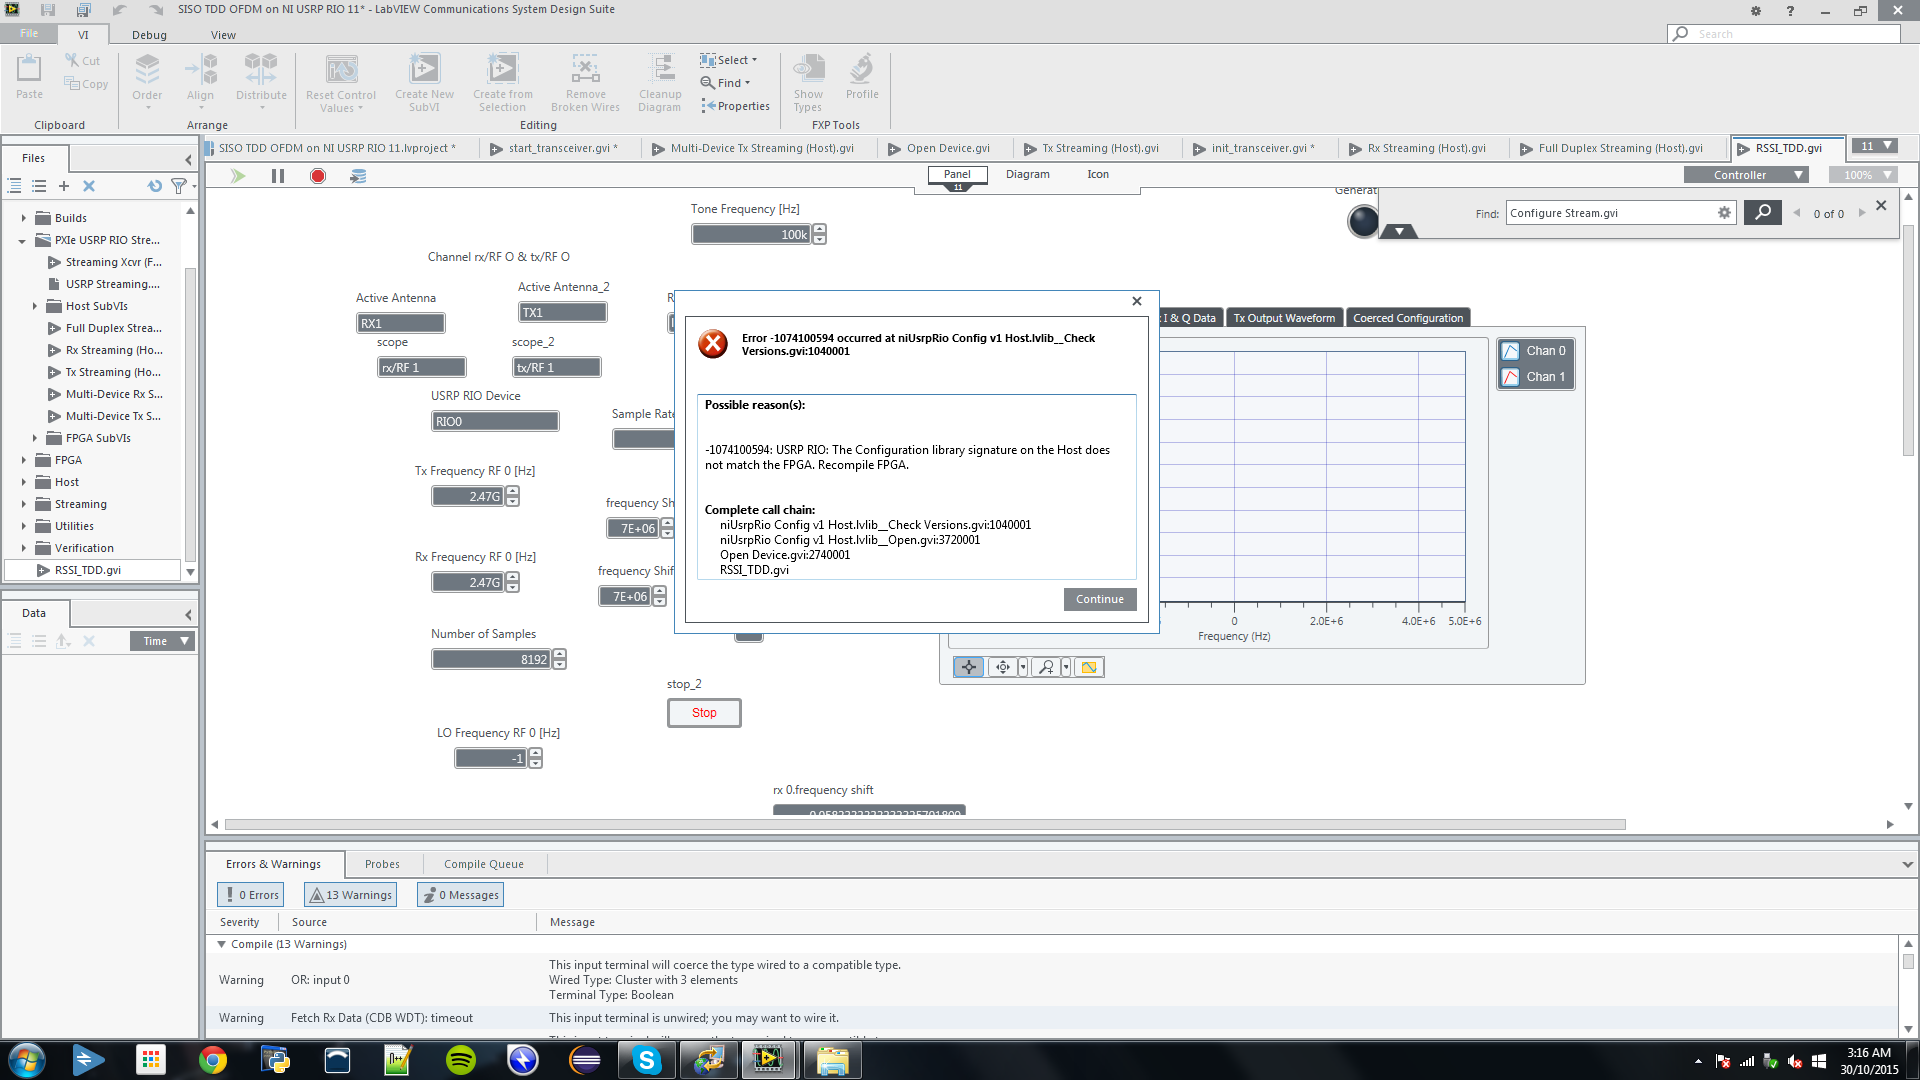The width and height of the screenshot is (1920, 1080).
Task: Expand the FPGA tree item
Action: tap(24, 459)
